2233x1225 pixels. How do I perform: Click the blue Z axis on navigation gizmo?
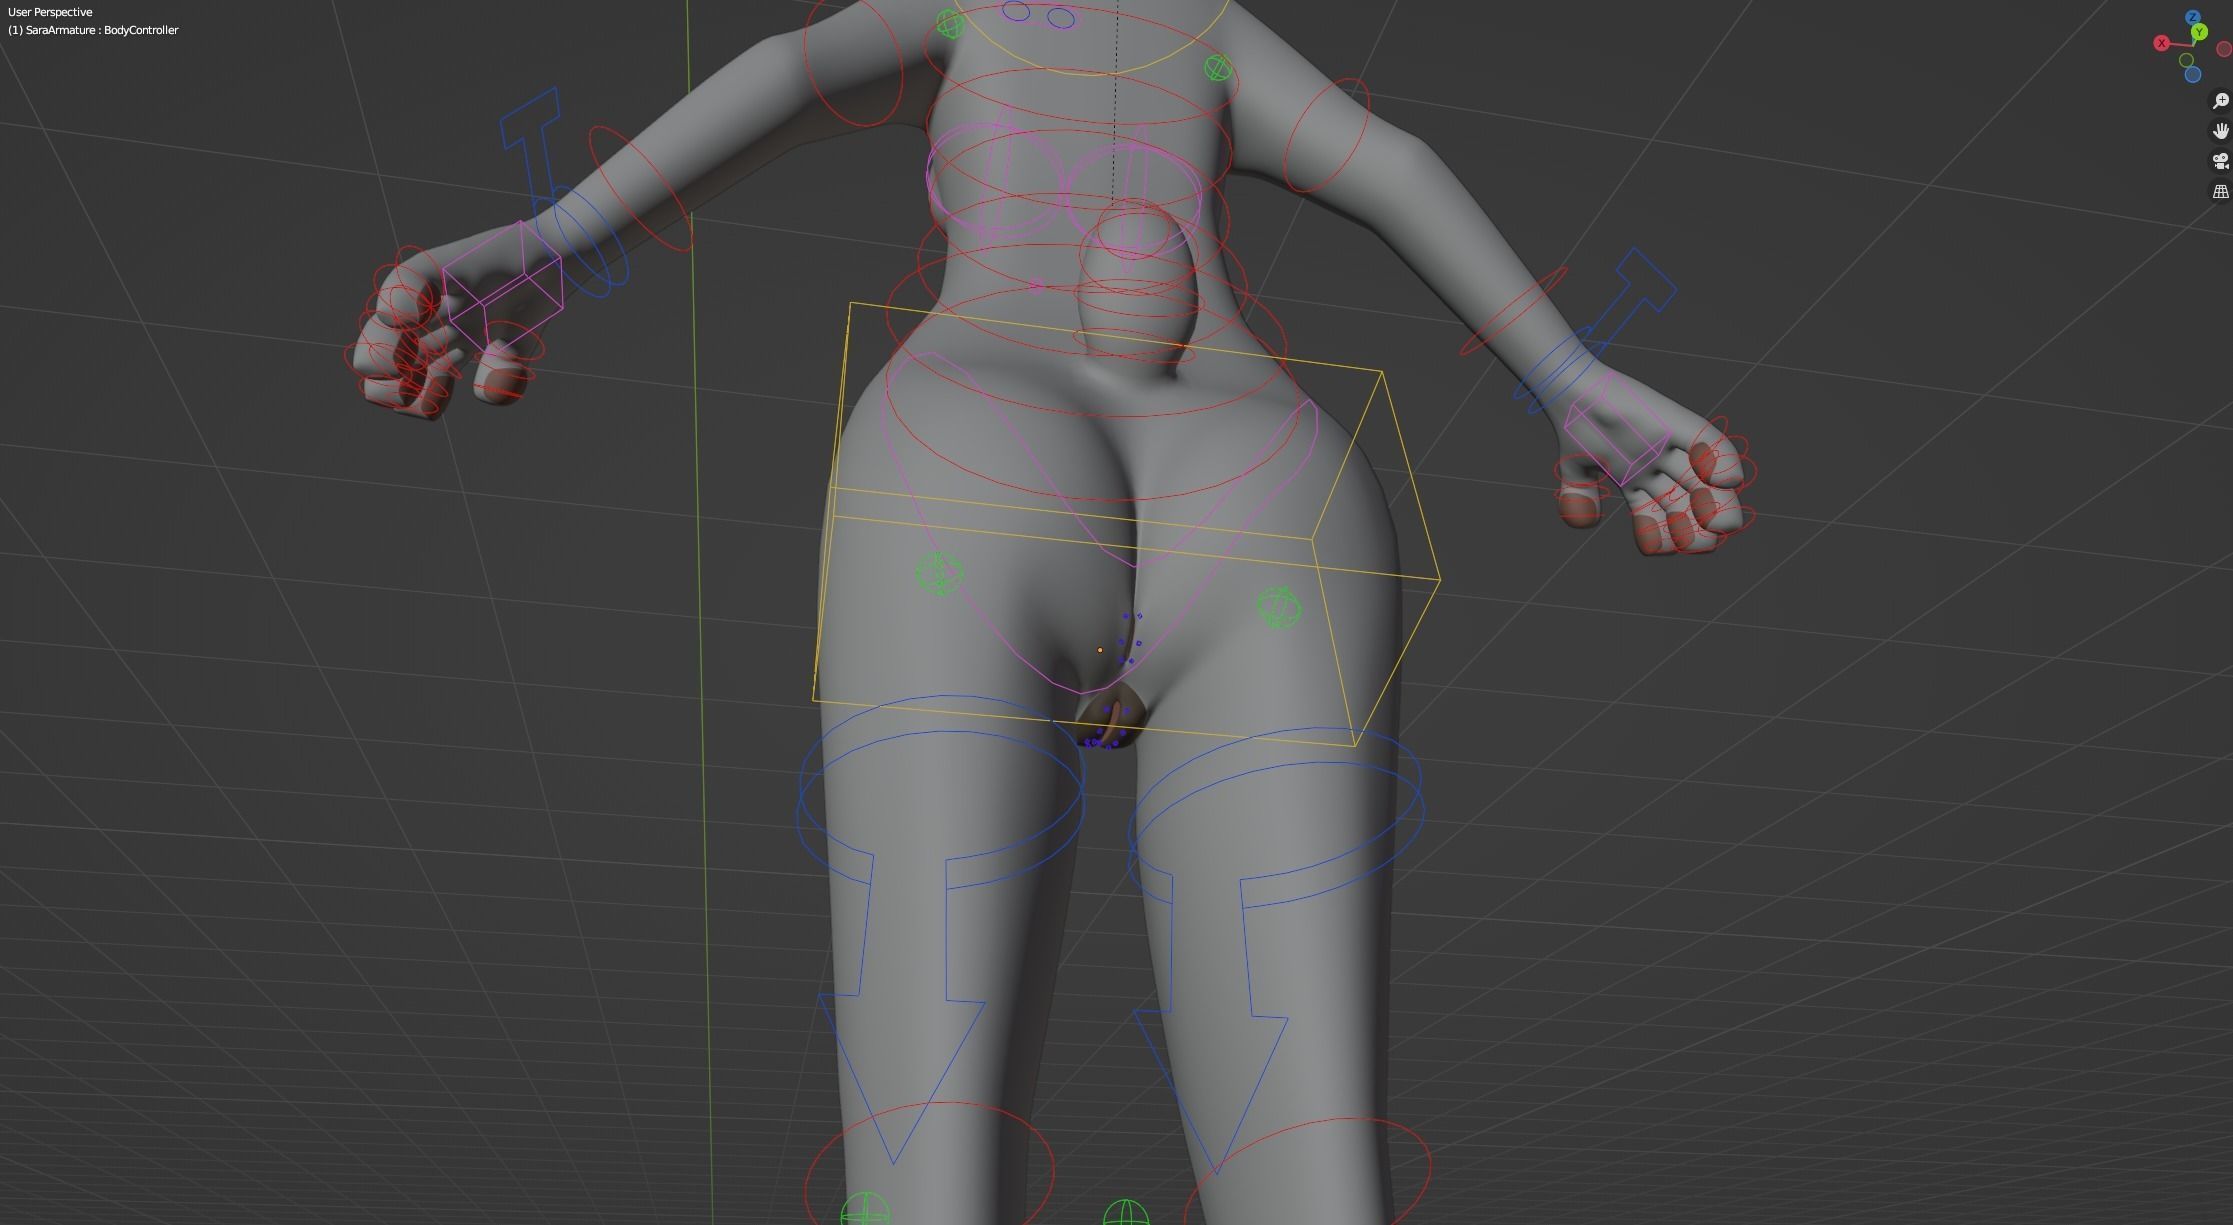(x=2193, y=18)
